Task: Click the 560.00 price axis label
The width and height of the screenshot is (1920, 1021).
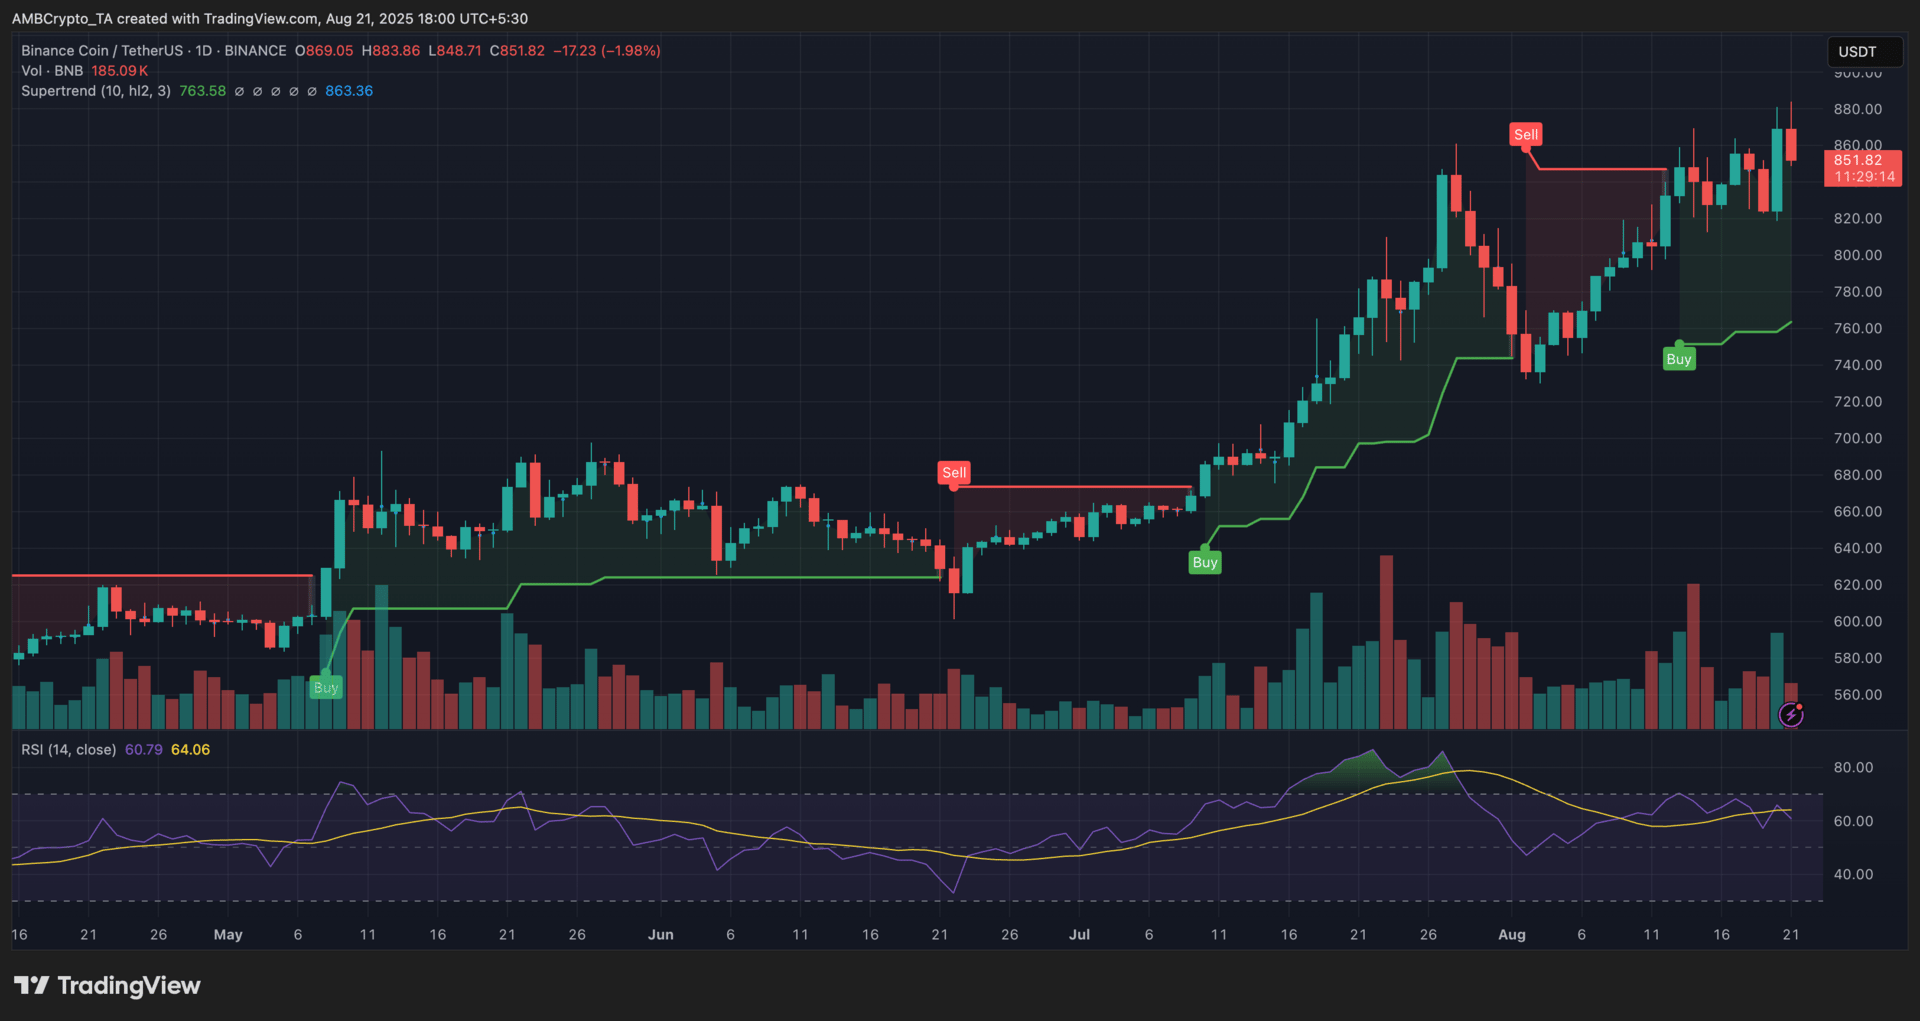Action: click(1858, 695)
